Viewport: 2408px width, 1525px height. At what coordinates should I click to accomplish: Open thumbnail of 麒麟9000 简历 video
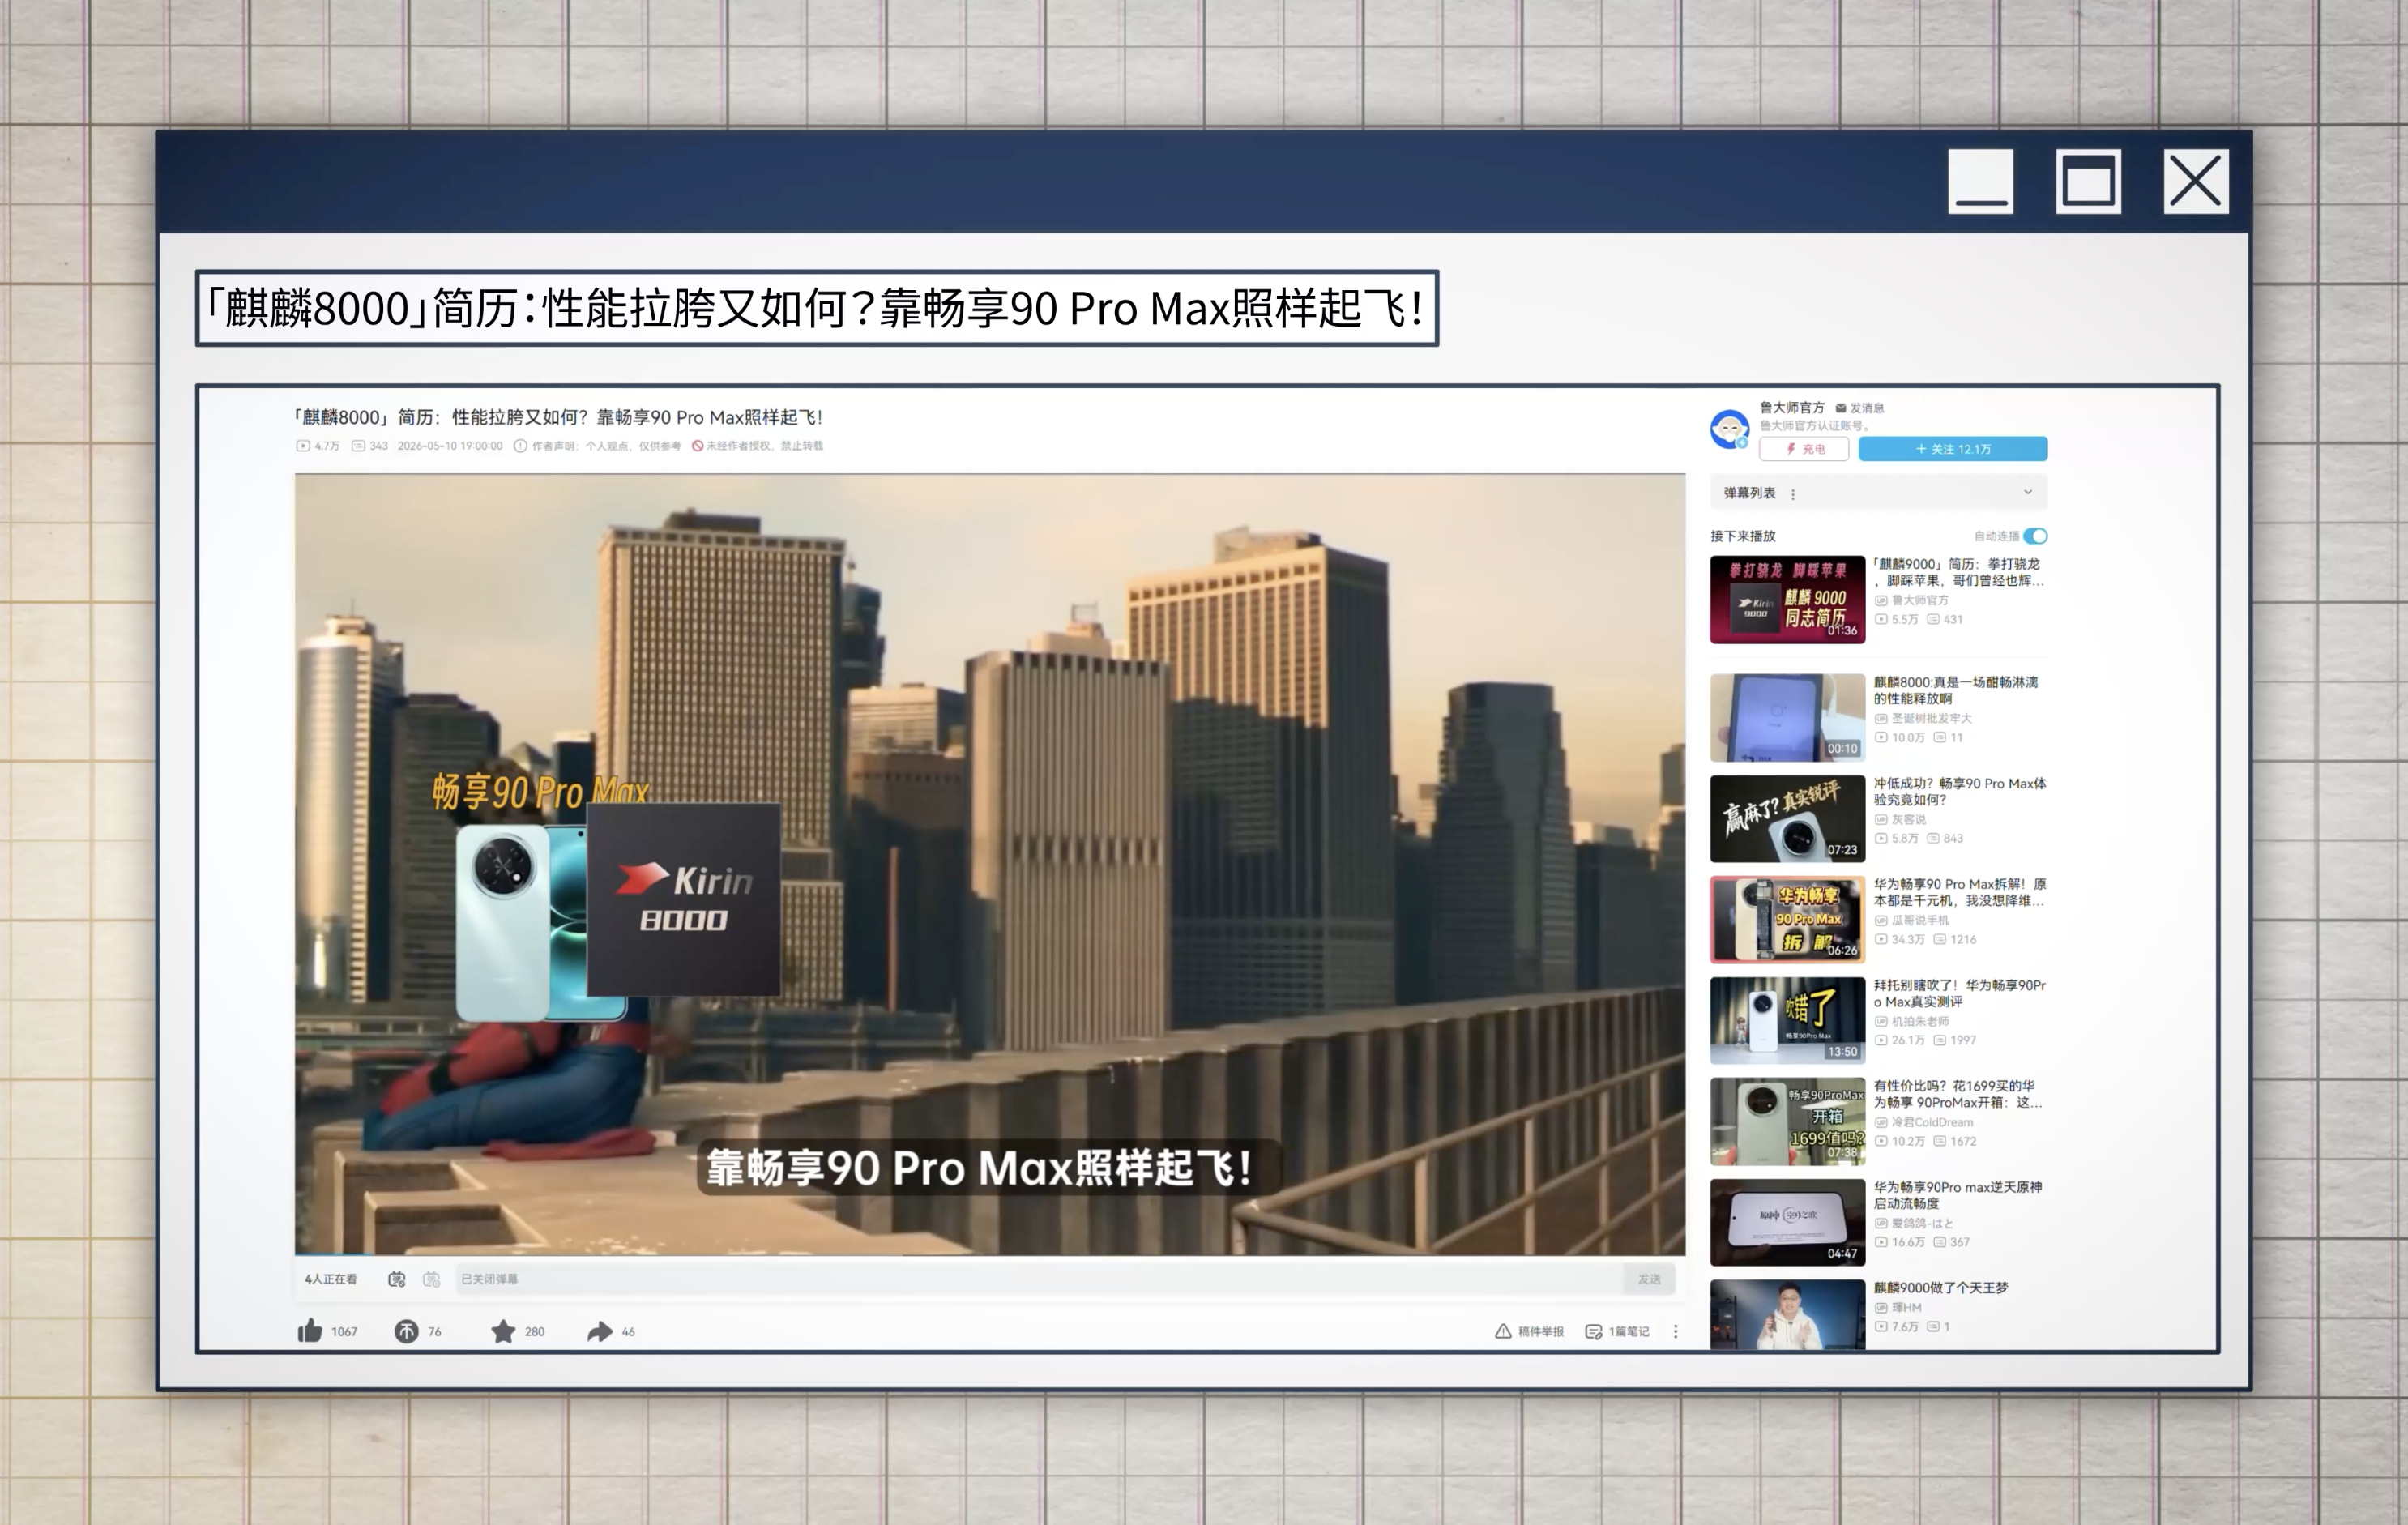[x=1787, y=599]
